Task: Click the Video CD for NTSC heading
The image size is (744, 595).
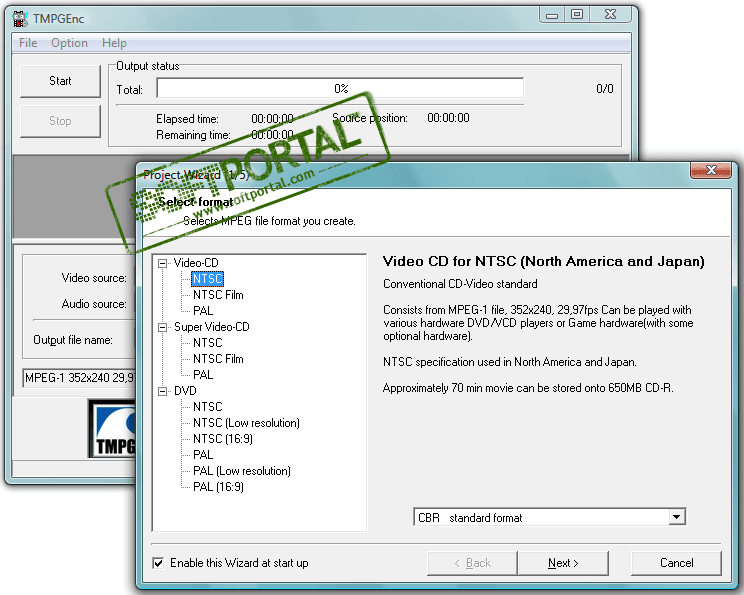Action: click(x=544, y=261)
